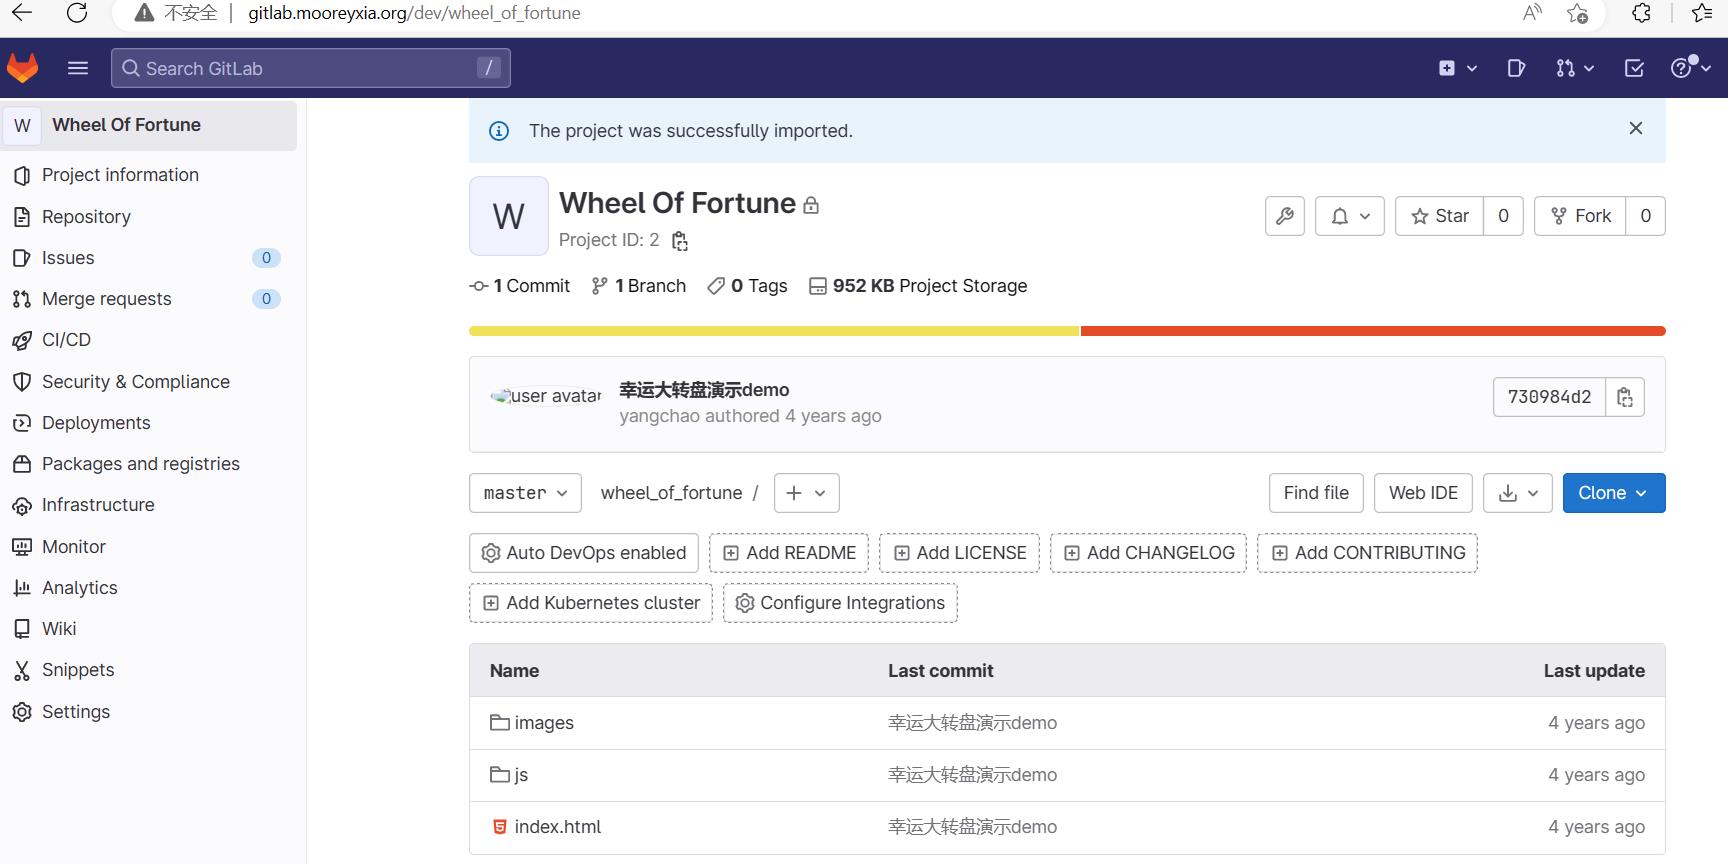Open the Help menu icon
1728x864 pixels.
click(1691, 68)
